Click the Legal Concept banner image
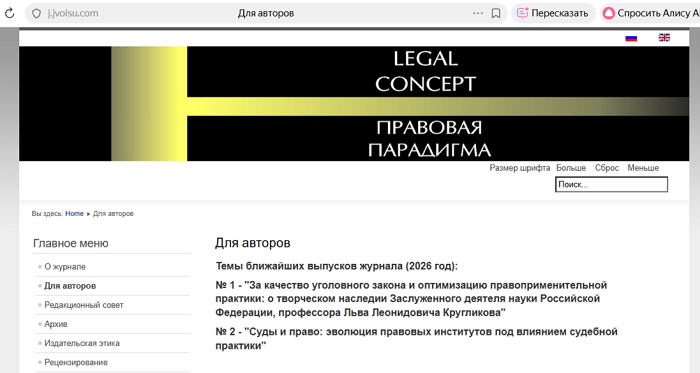This screenshot has width=700, height=373. pyautogui.click(x=354, y=104)
